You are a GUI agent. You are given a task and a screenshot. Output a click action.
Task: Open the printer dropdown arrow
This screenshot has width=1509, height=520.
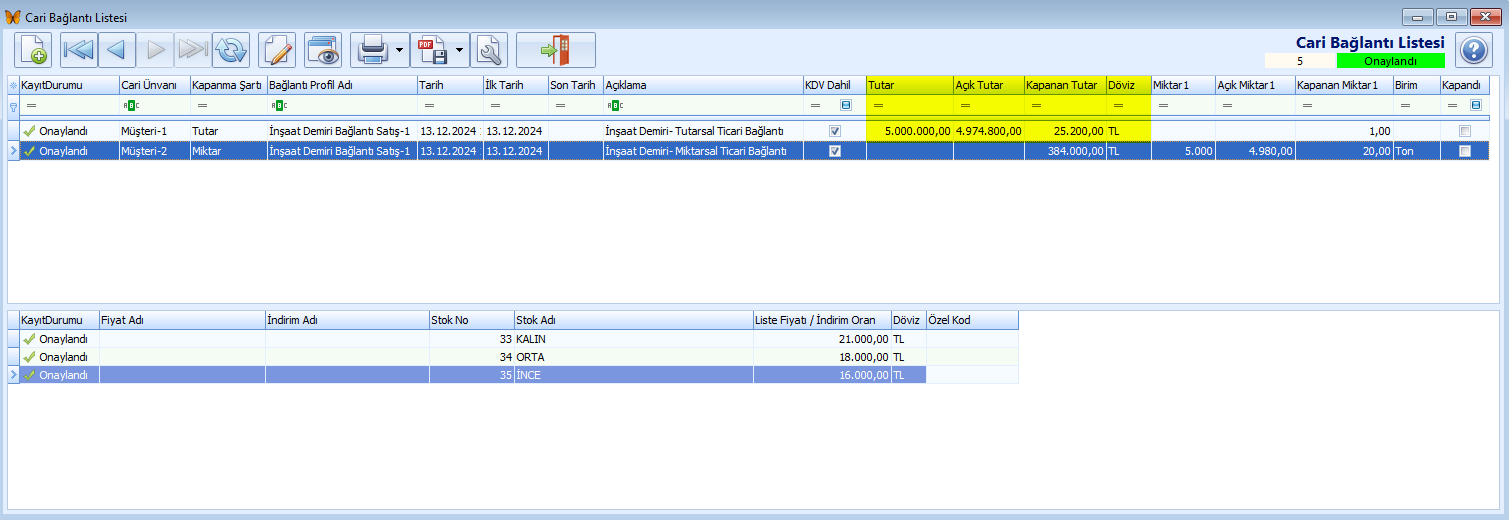pyautogui.click(x=400, y=49)
